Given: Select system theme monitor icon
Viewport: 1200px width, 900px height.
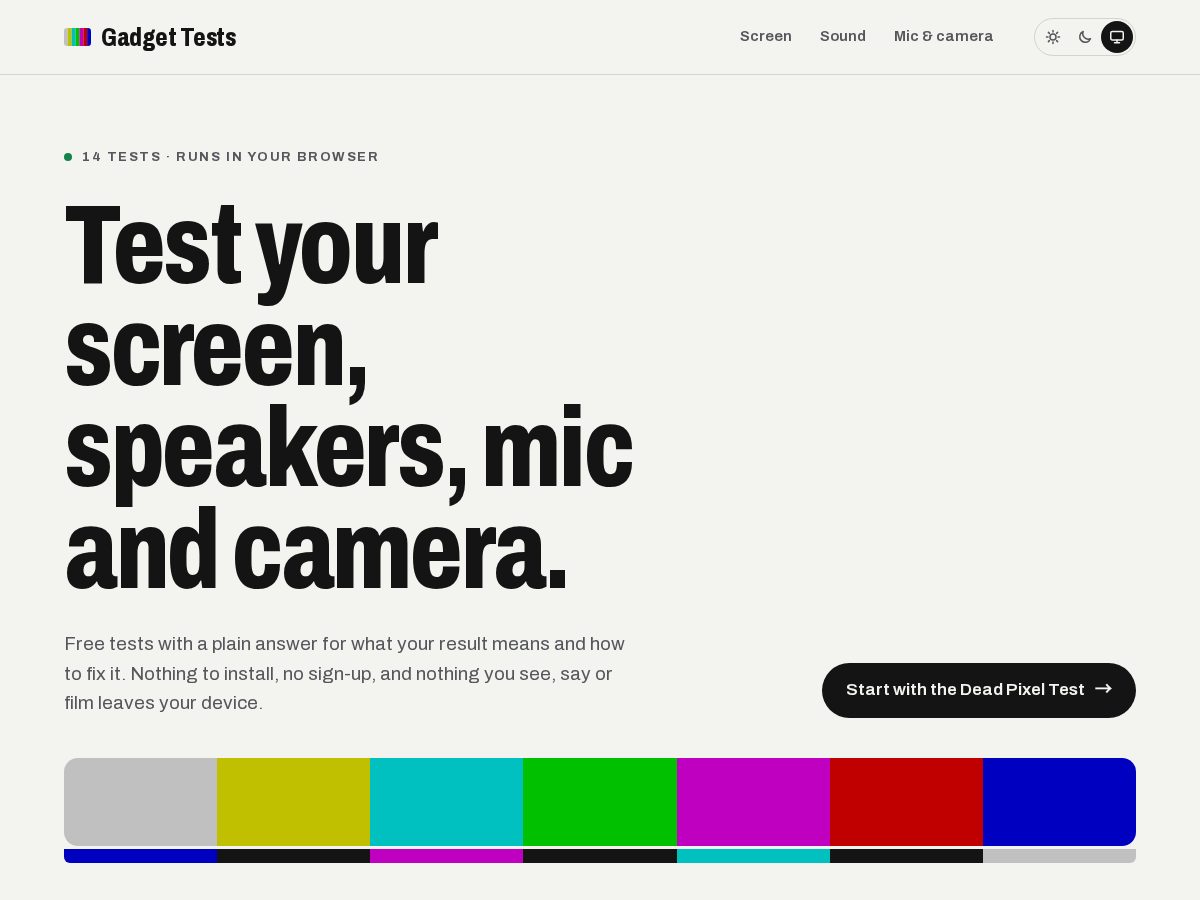Looking at the screenshot, I should (1117, 37).
